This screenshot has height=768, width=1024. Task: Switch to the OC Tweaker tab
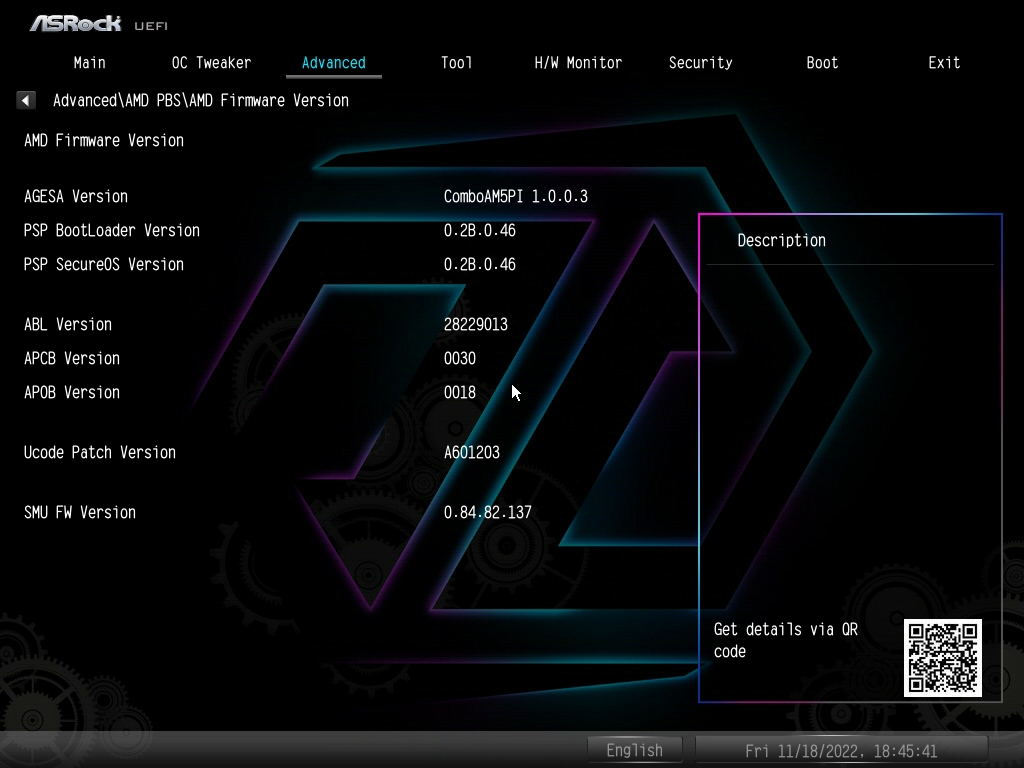click(211, 63)
